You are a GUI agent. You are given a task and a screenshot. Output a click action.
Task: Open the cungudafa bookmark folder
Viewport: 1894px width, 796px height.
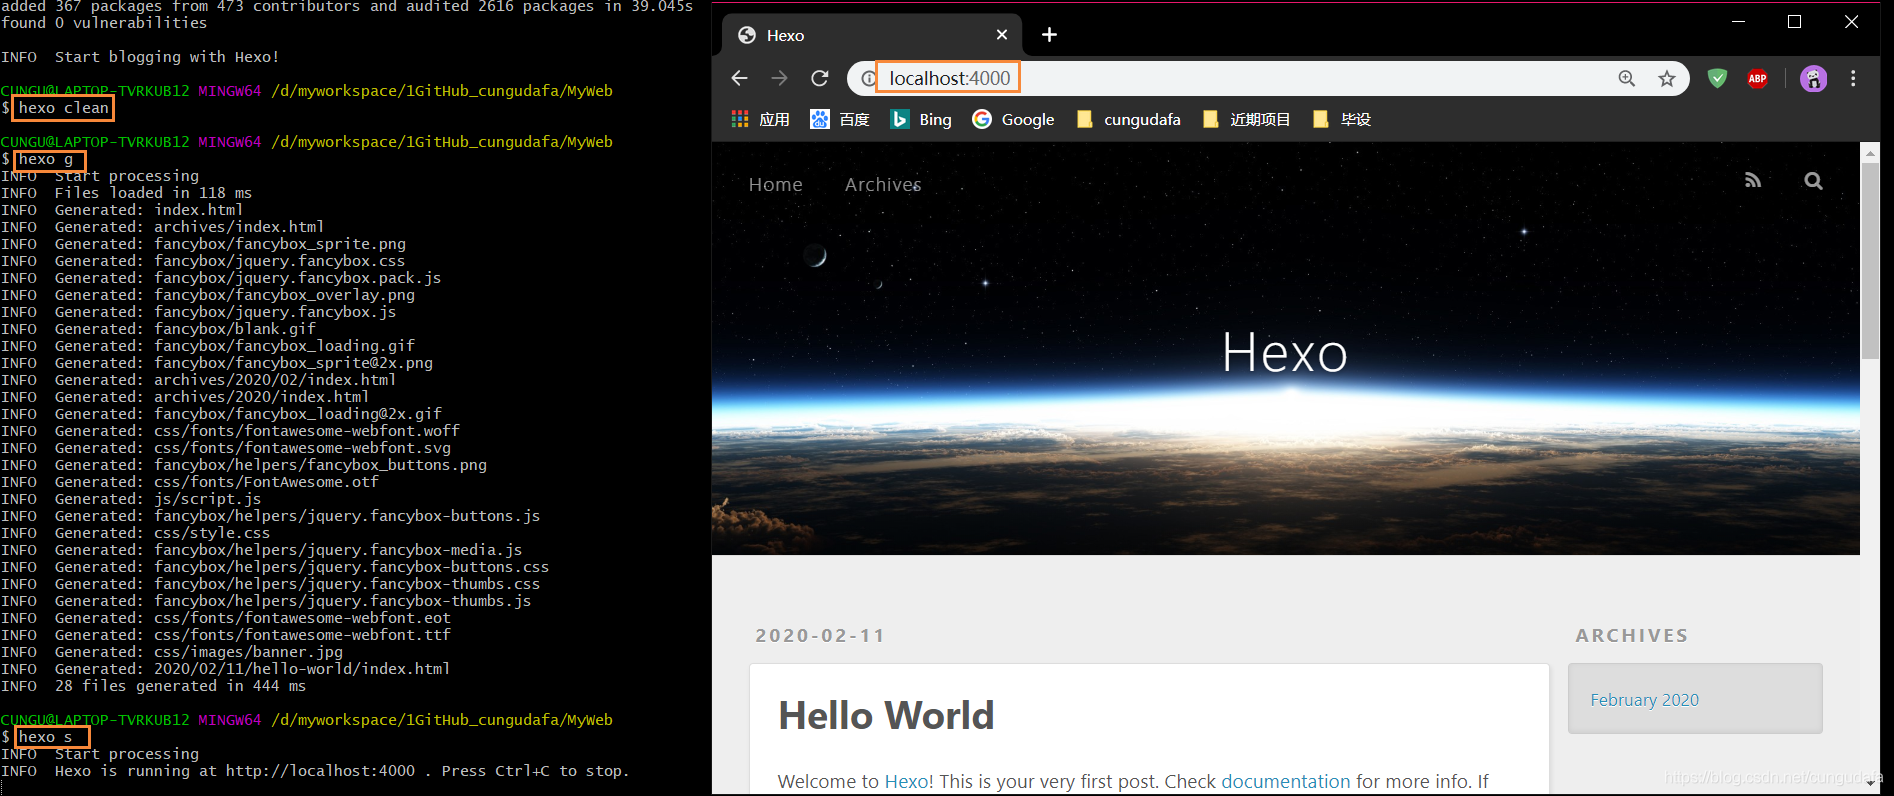[x=1128, y=119]
